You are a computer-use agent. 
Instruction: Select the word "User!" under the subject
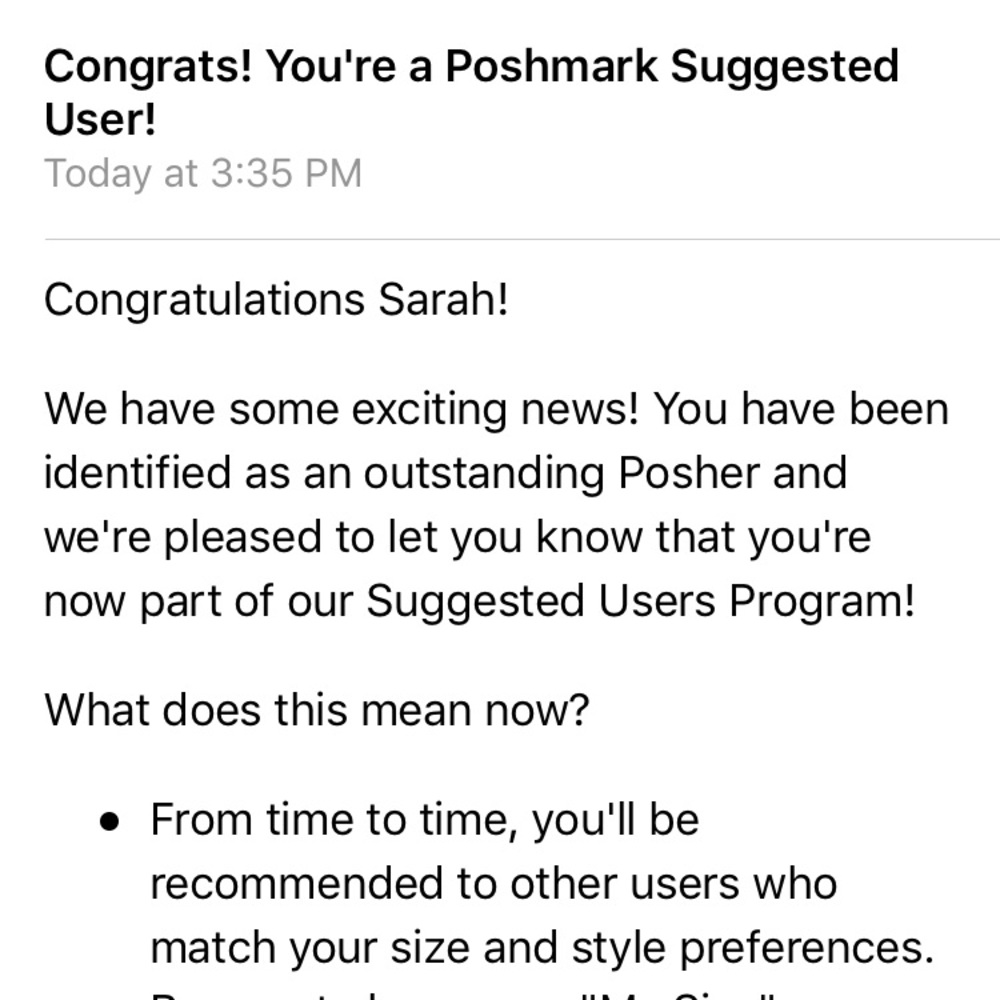(x=100, y=120)
